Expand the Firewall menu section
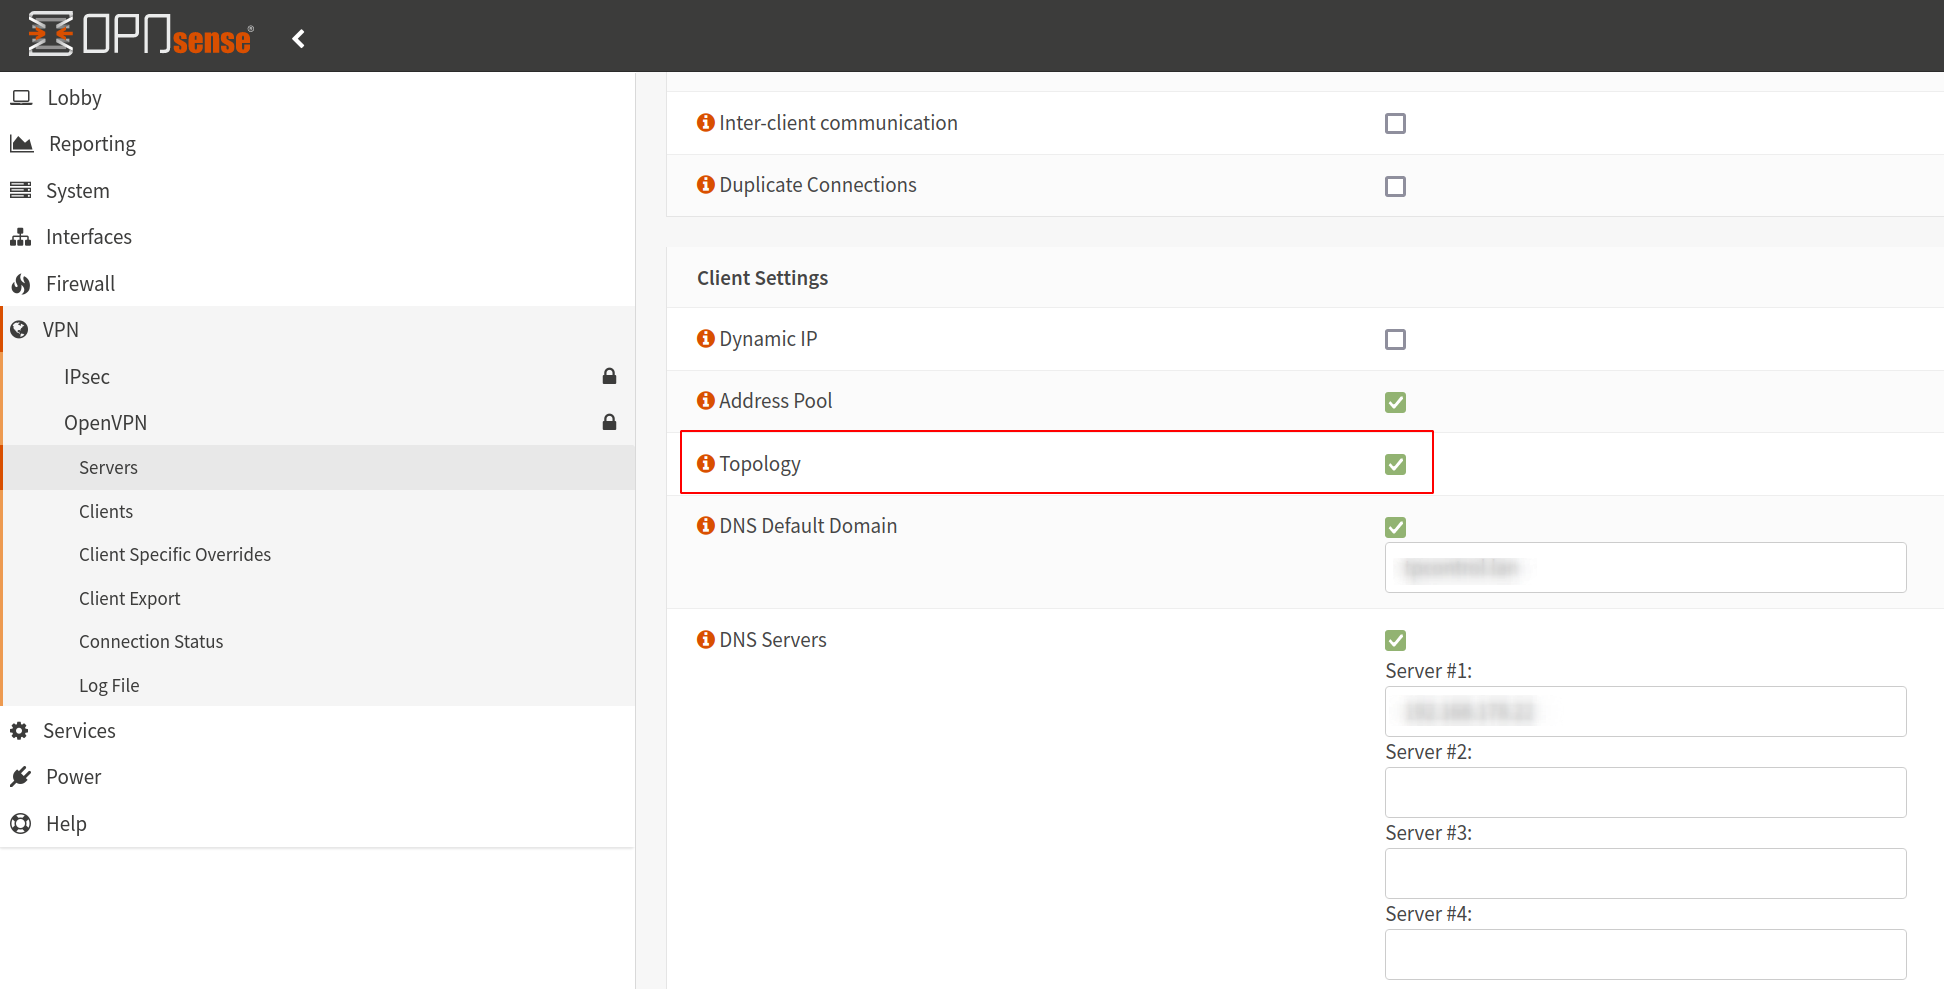1944x989 pixels. (80, 284)
